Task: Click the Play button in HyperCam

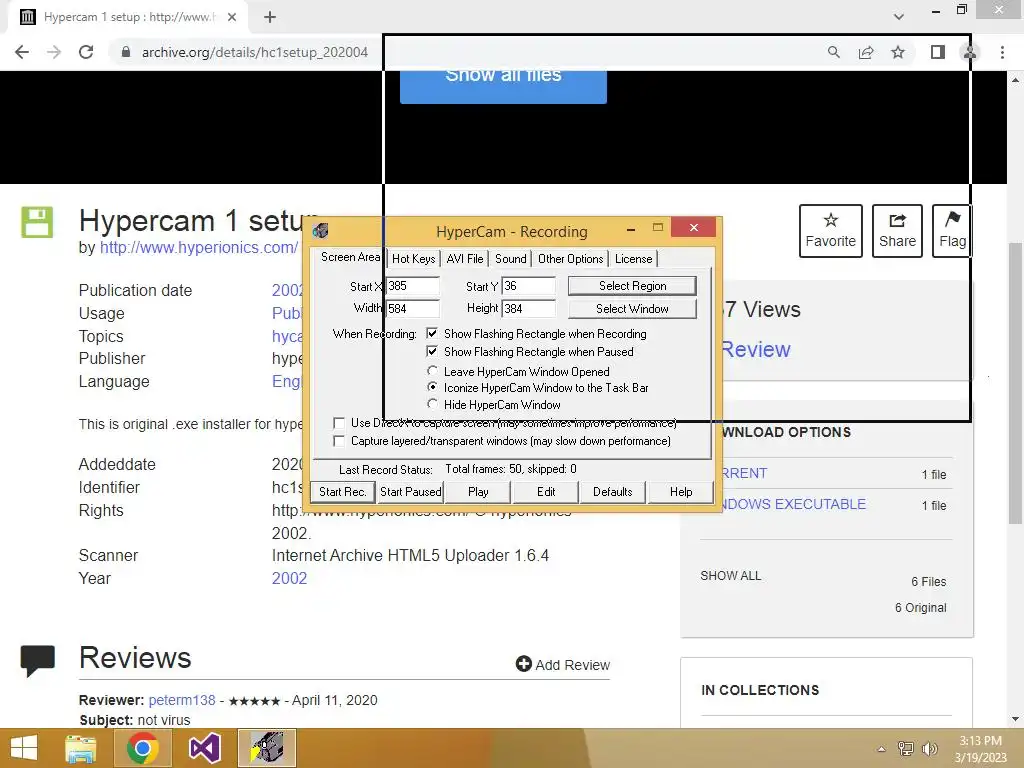Action: point(478,492)
